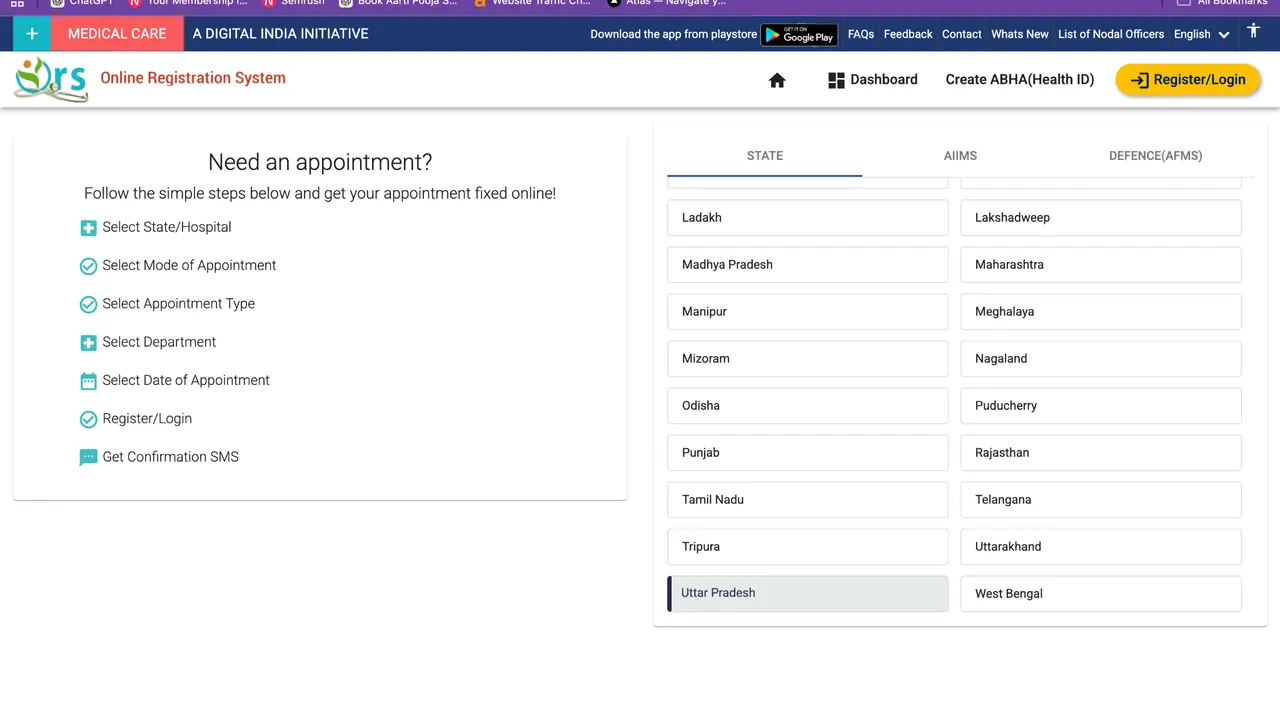Open the accessibility figure icon
Screen dimensions: 1280x713
[x=1253, y=32]
